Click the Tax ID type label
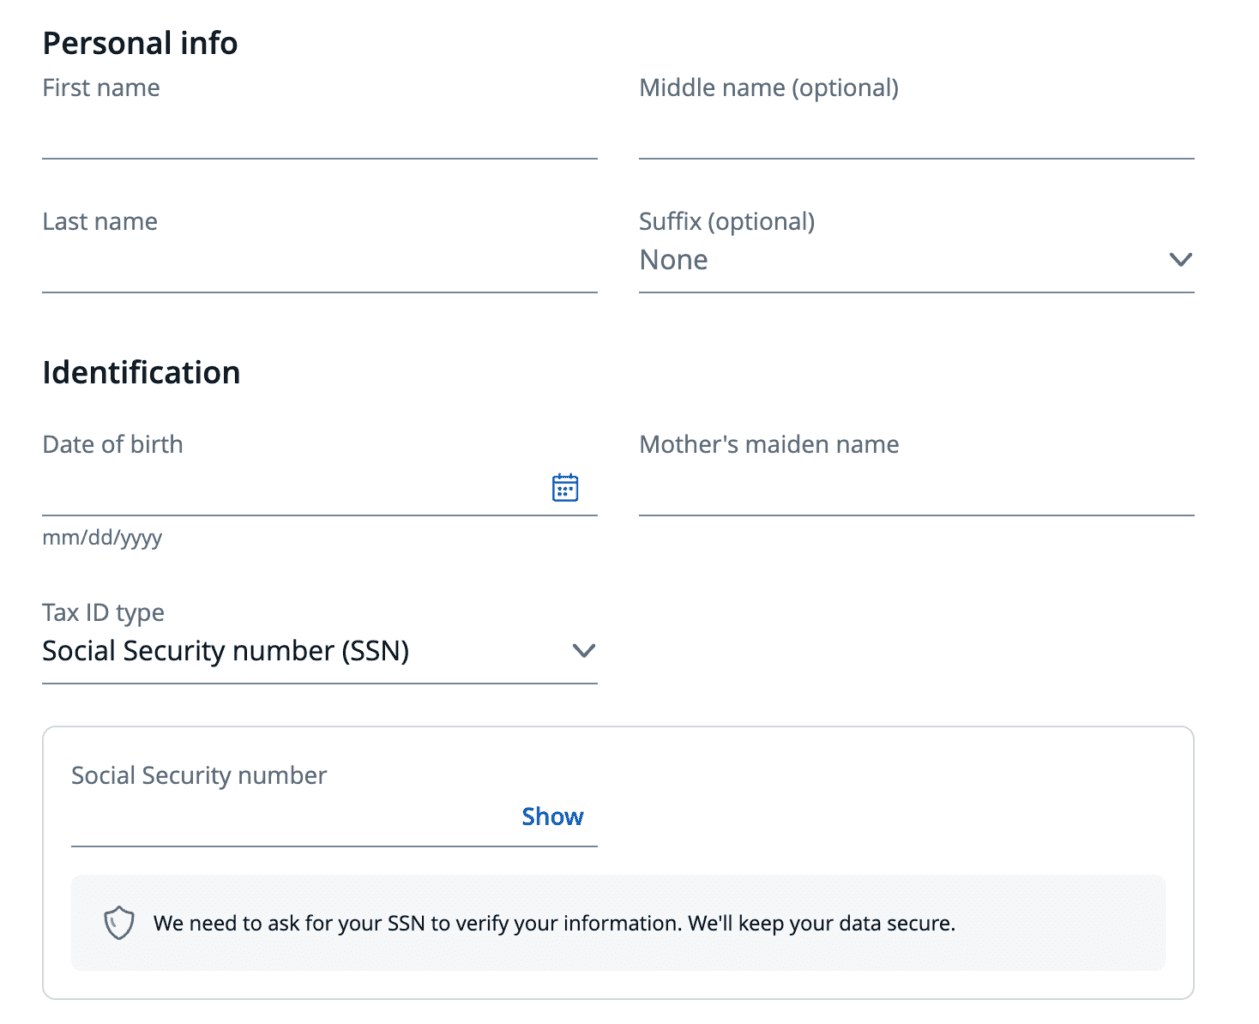This screenshot has height=1024, width=1259. pyautogui.click(x=103, y=612)
